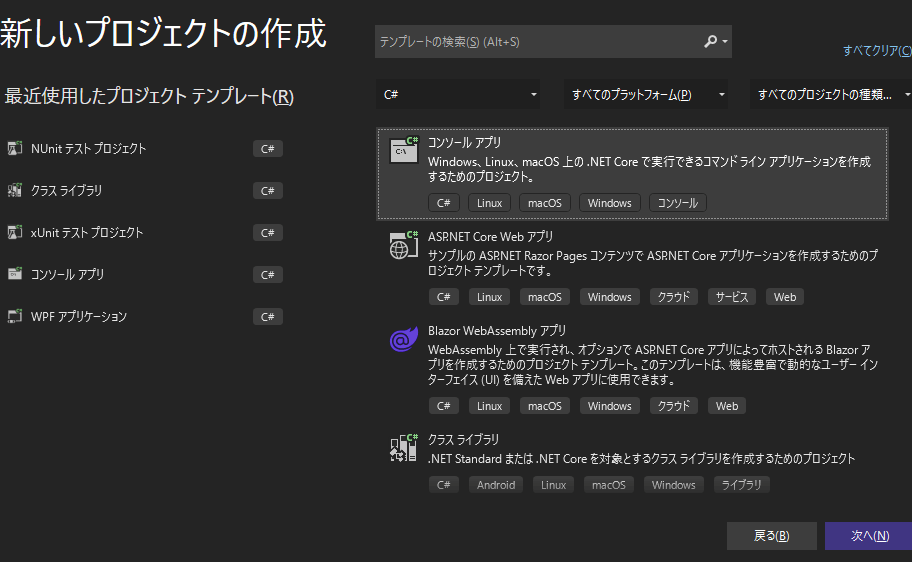Select recent NUnit テスト プロジェクト template
912x562 pixels.
88,148
